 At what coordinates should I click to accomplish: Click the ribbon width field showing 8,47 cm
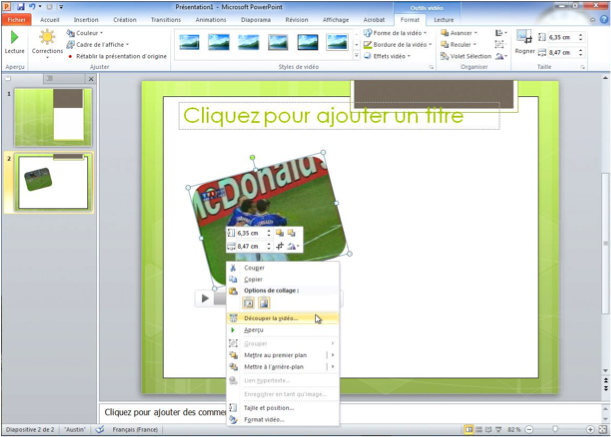click(563, 52)
